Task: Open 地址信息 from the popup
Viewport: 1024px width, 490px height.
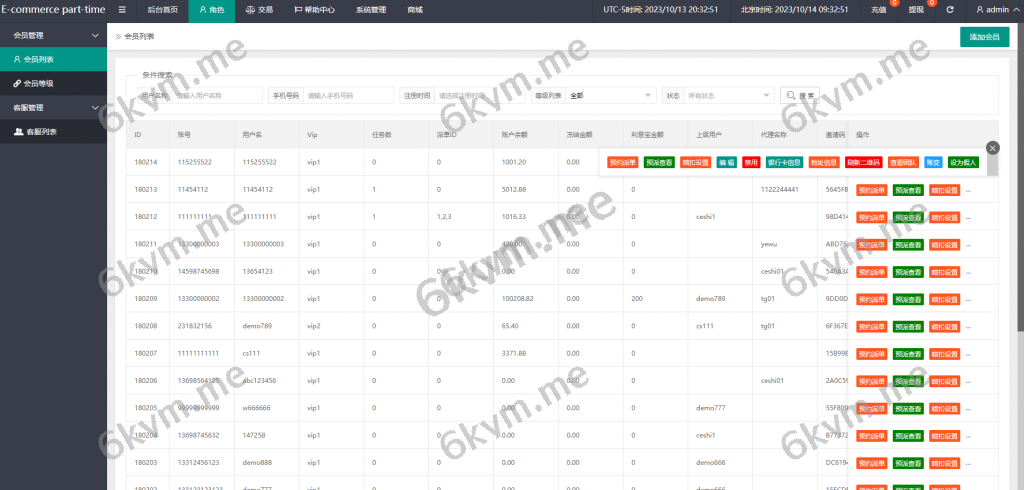Action: coord(824,162)
